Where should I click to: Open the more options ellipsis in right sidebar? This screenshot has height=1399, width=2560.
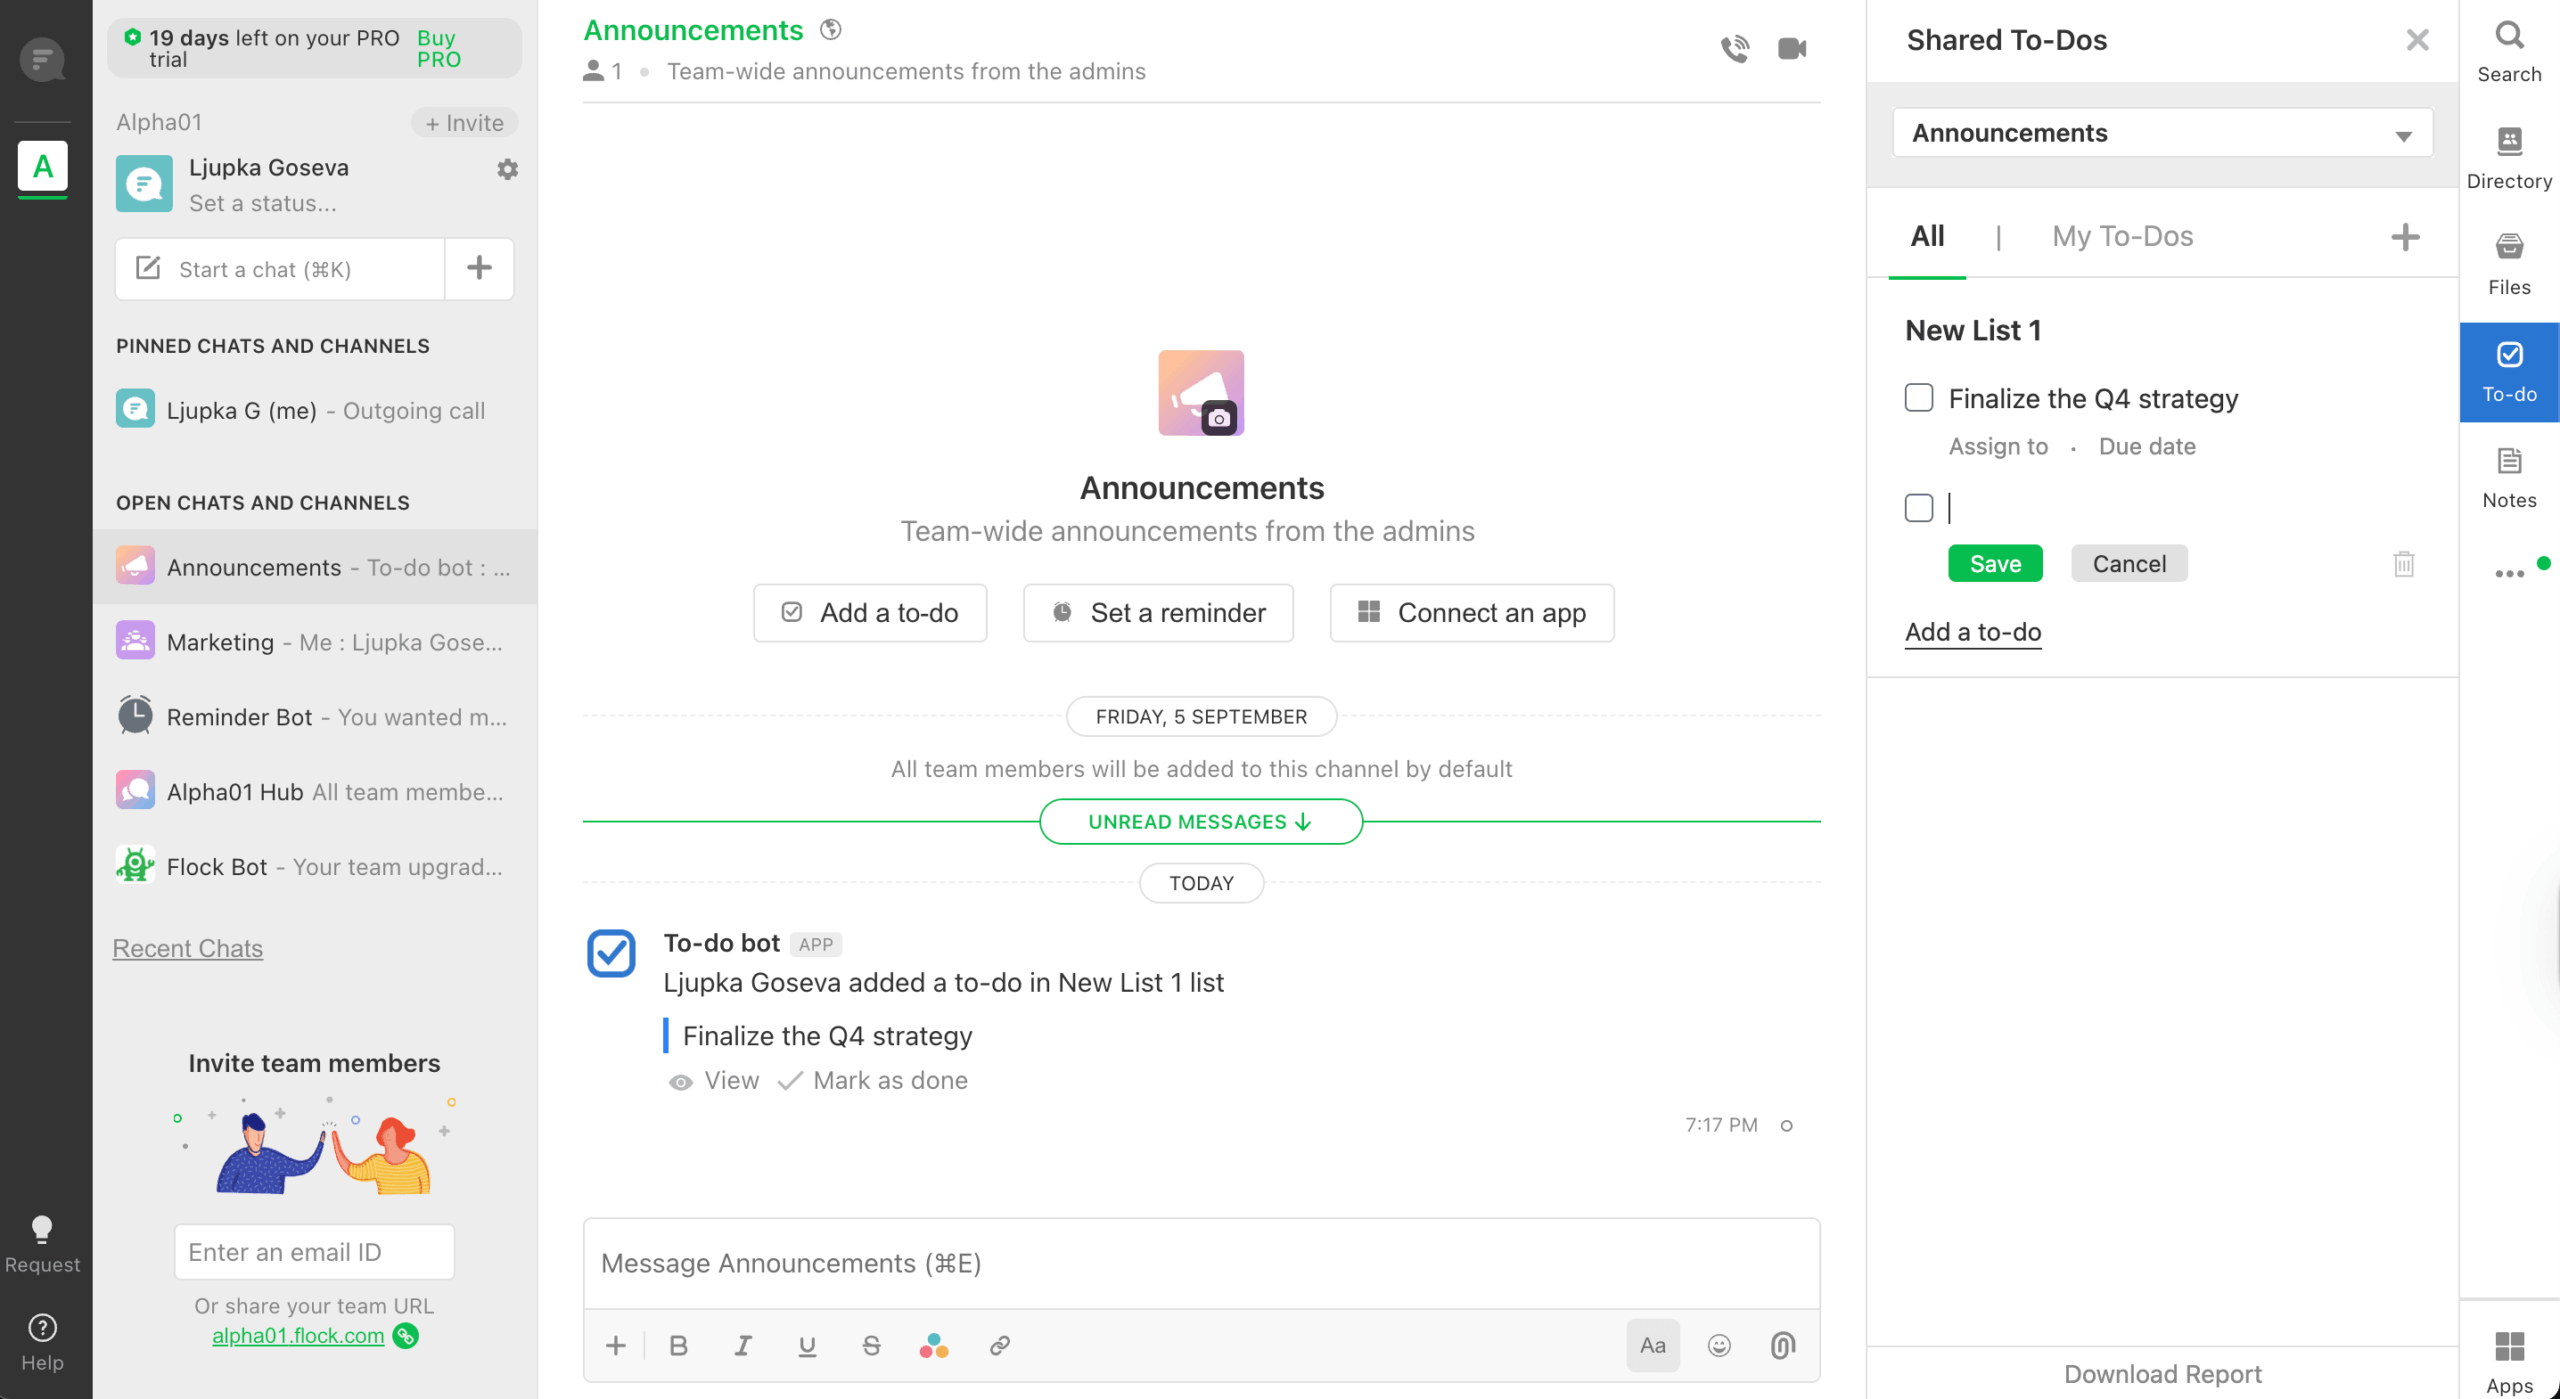(2509, 573)
